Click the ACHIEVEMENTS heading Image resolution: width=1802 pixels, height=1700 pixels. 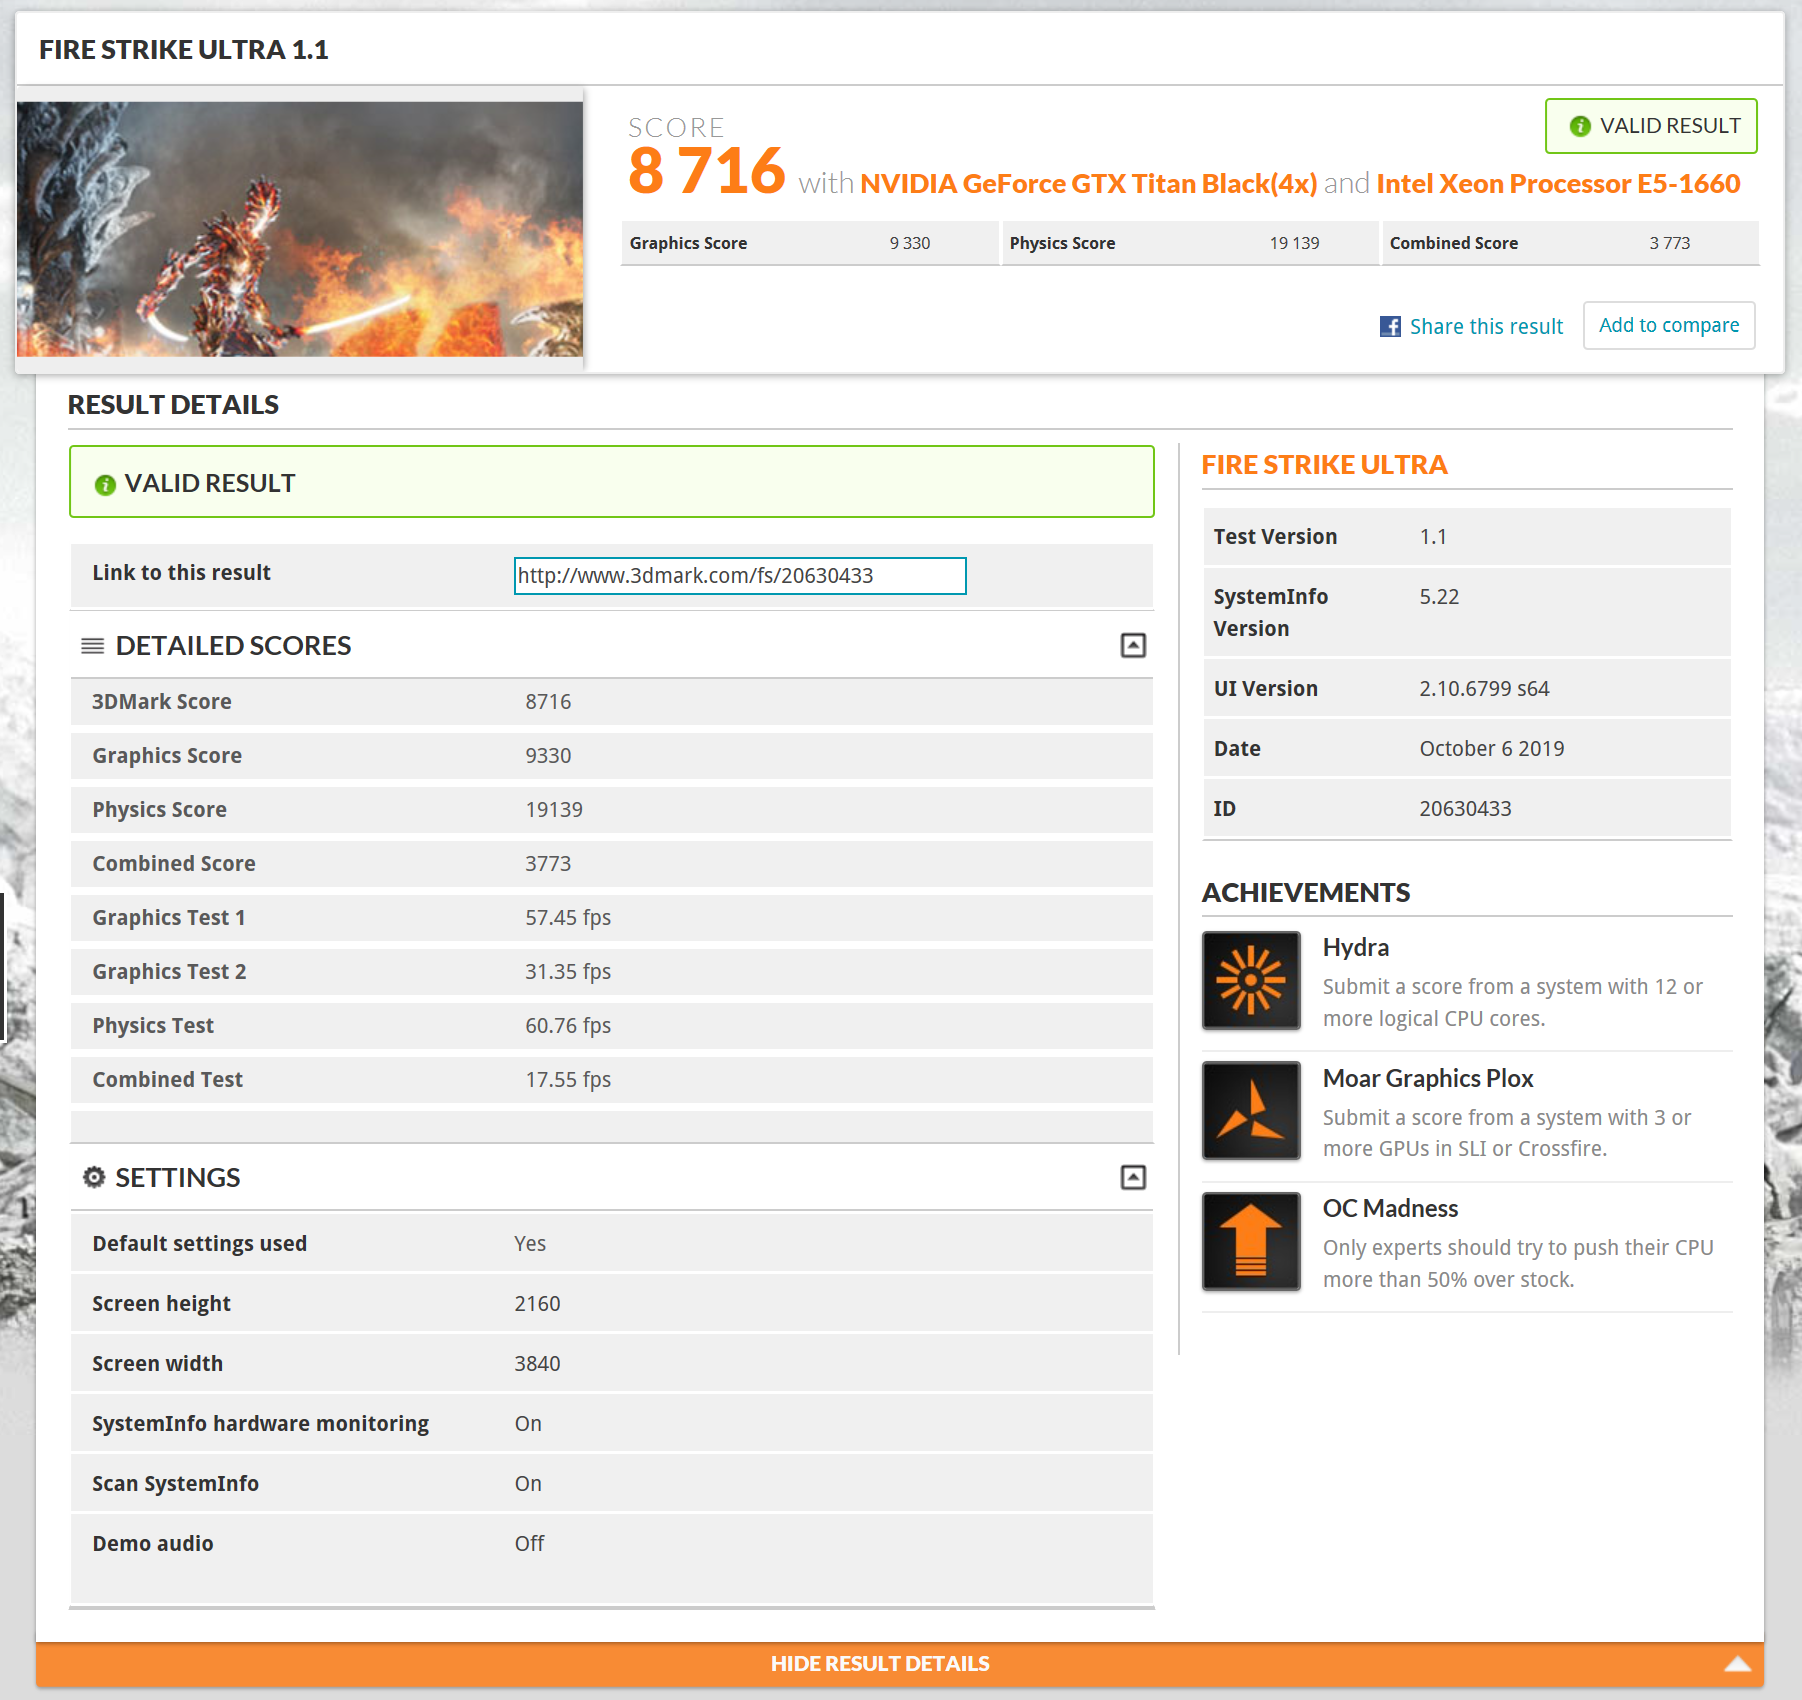coord(1306,893)
